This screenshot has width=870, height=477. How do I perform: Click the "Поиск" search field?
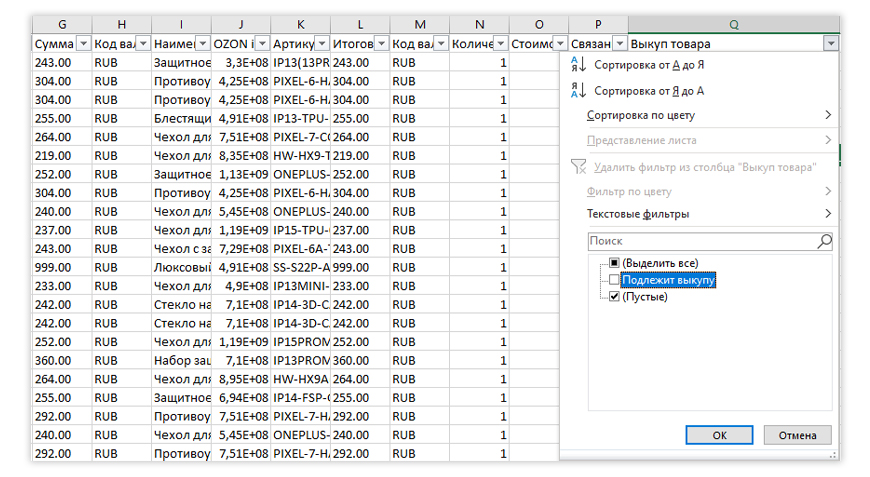700,241
